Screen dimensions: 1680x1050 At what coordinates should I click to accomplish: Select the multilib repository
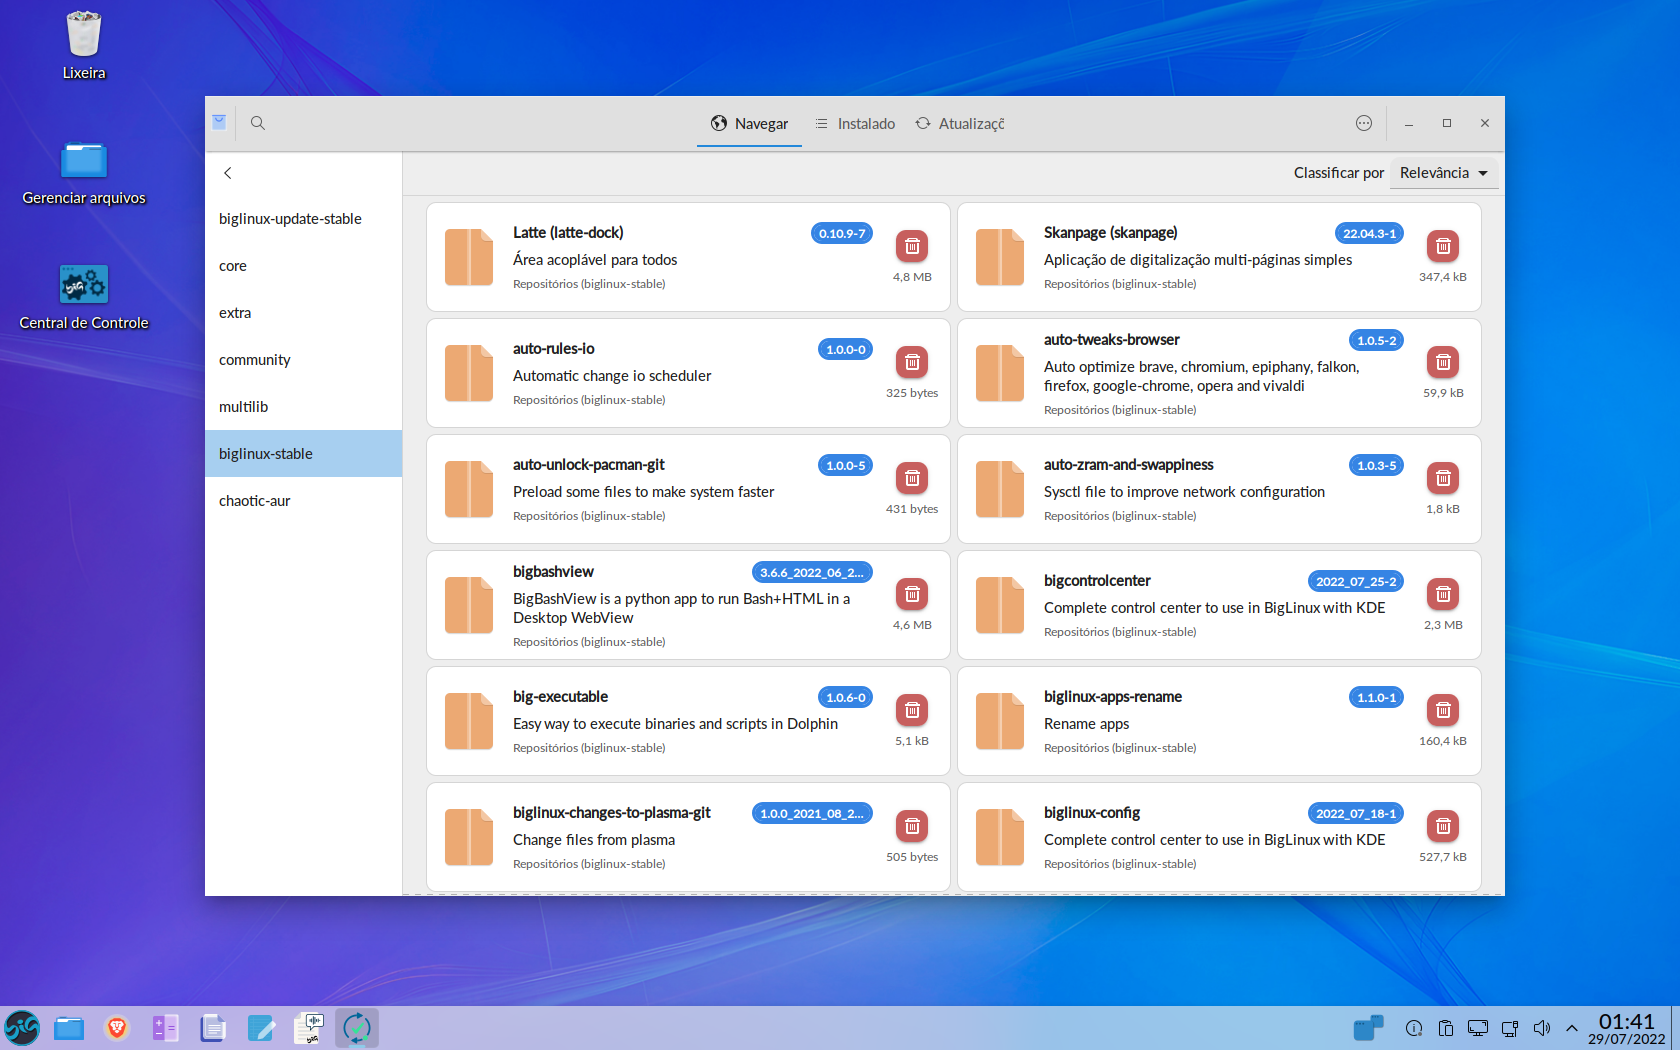pyautogui.click(x=304, y=407)
